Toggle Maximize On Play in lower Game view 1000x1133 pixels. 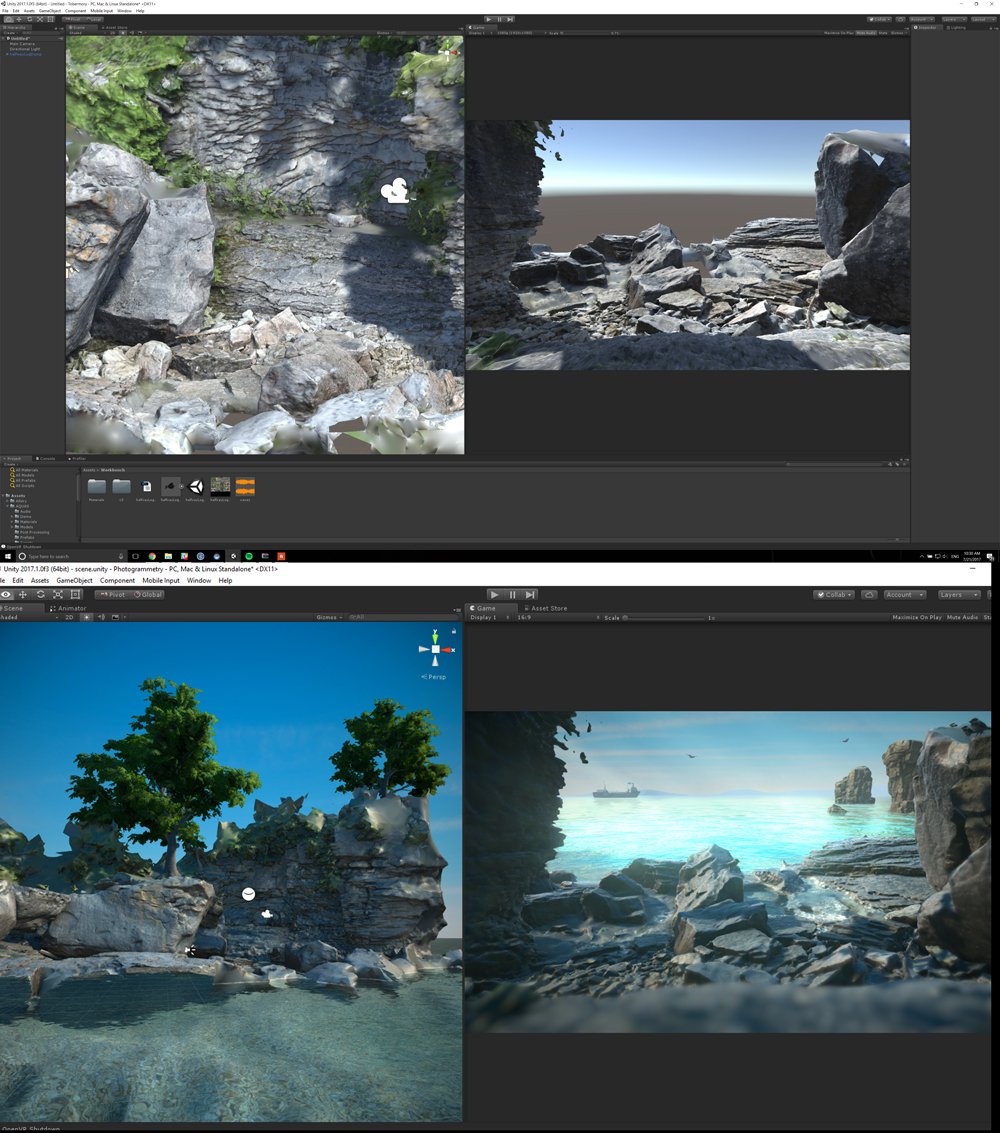916,618
